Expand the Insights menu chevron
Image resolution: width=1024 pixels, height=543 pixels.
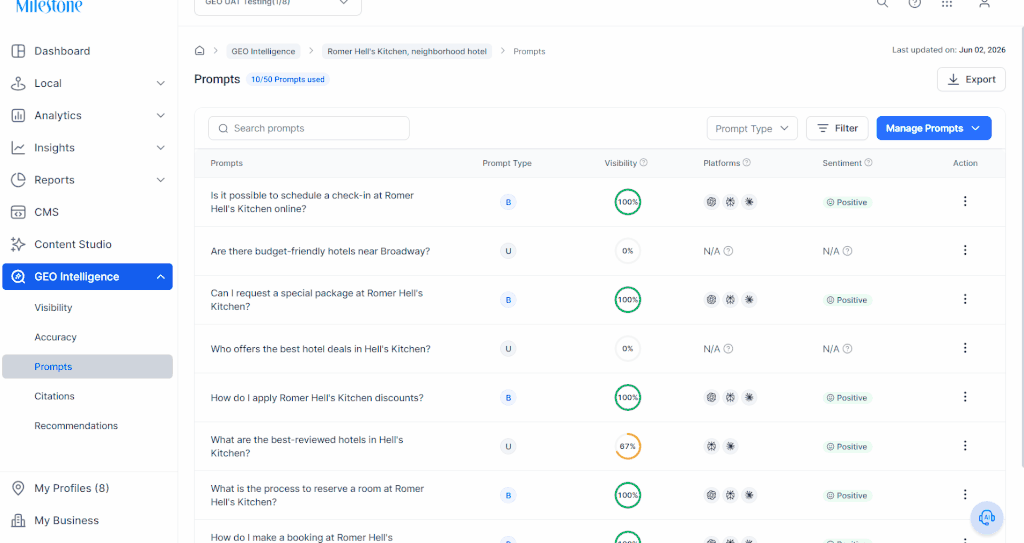point(161,148)
